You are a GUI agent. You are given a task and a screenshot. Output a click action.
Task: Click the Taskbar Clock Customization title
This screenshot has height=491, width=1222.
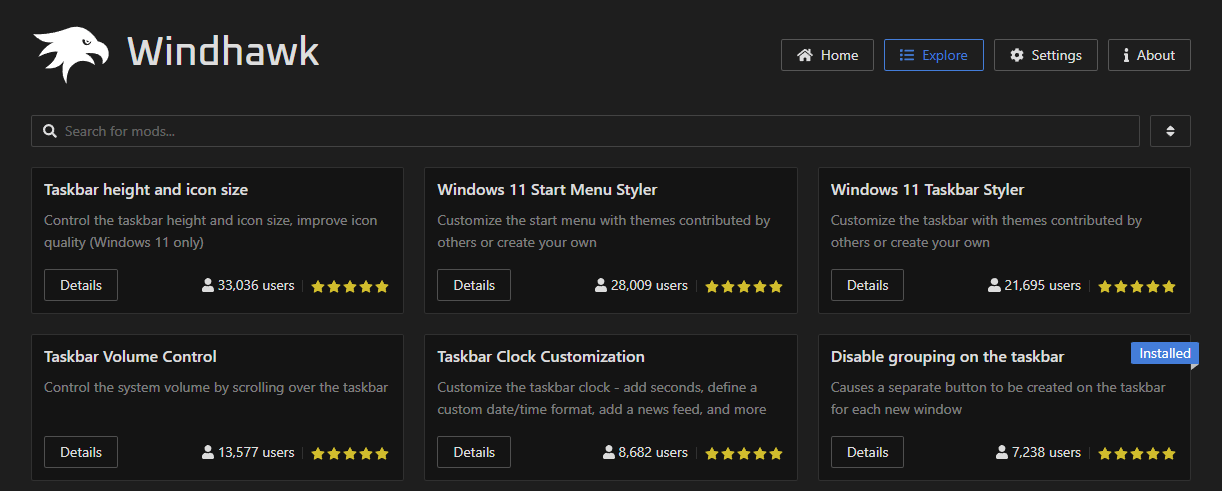[x=541, y=356]
